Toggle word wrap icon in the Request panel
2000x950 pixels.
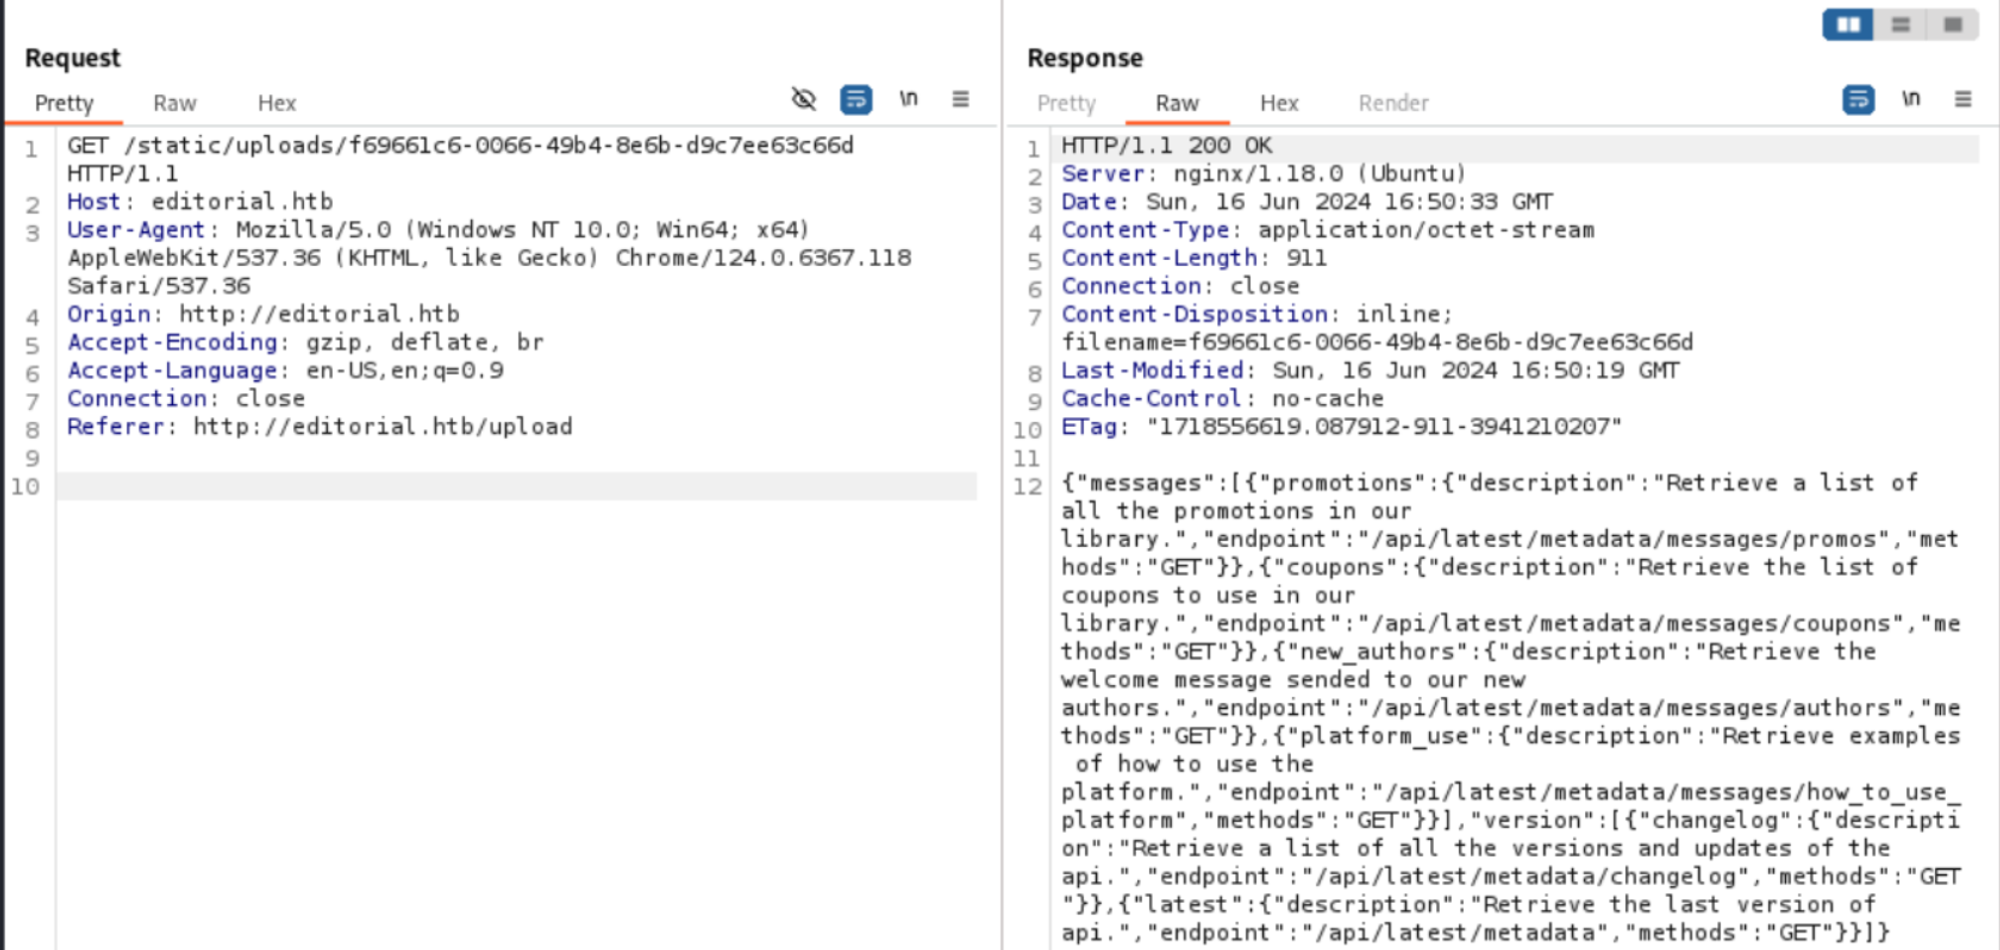point(856,99)
